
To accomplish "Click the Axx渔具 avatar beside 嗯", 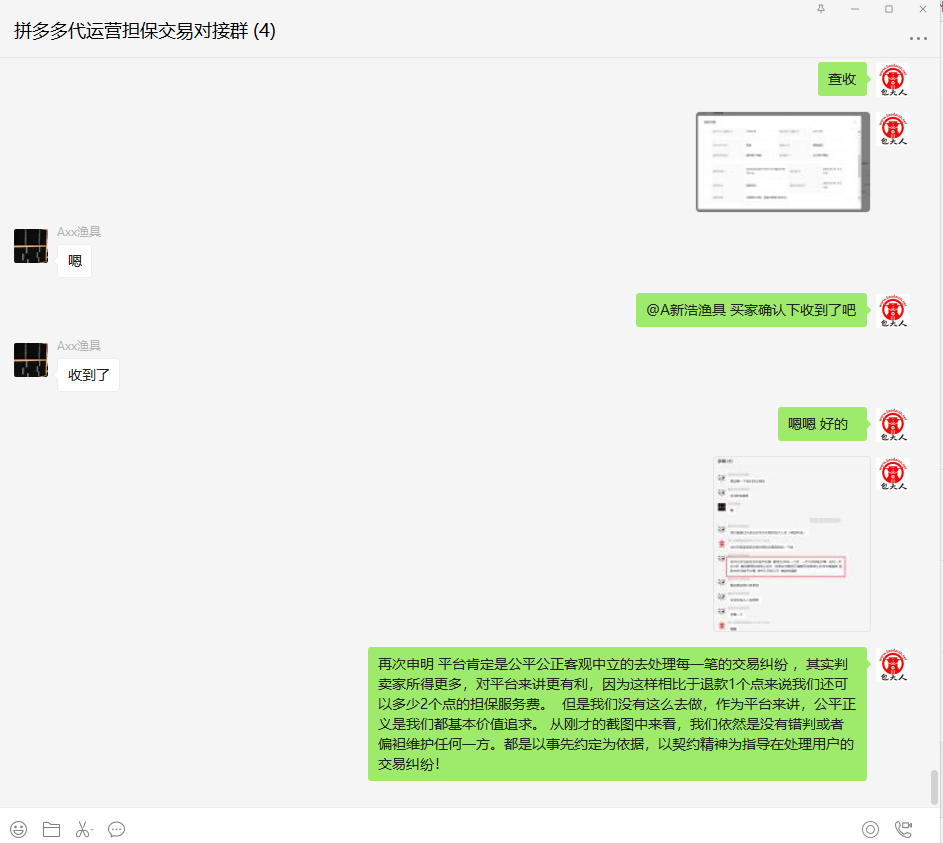I will (x=31, y=246).
